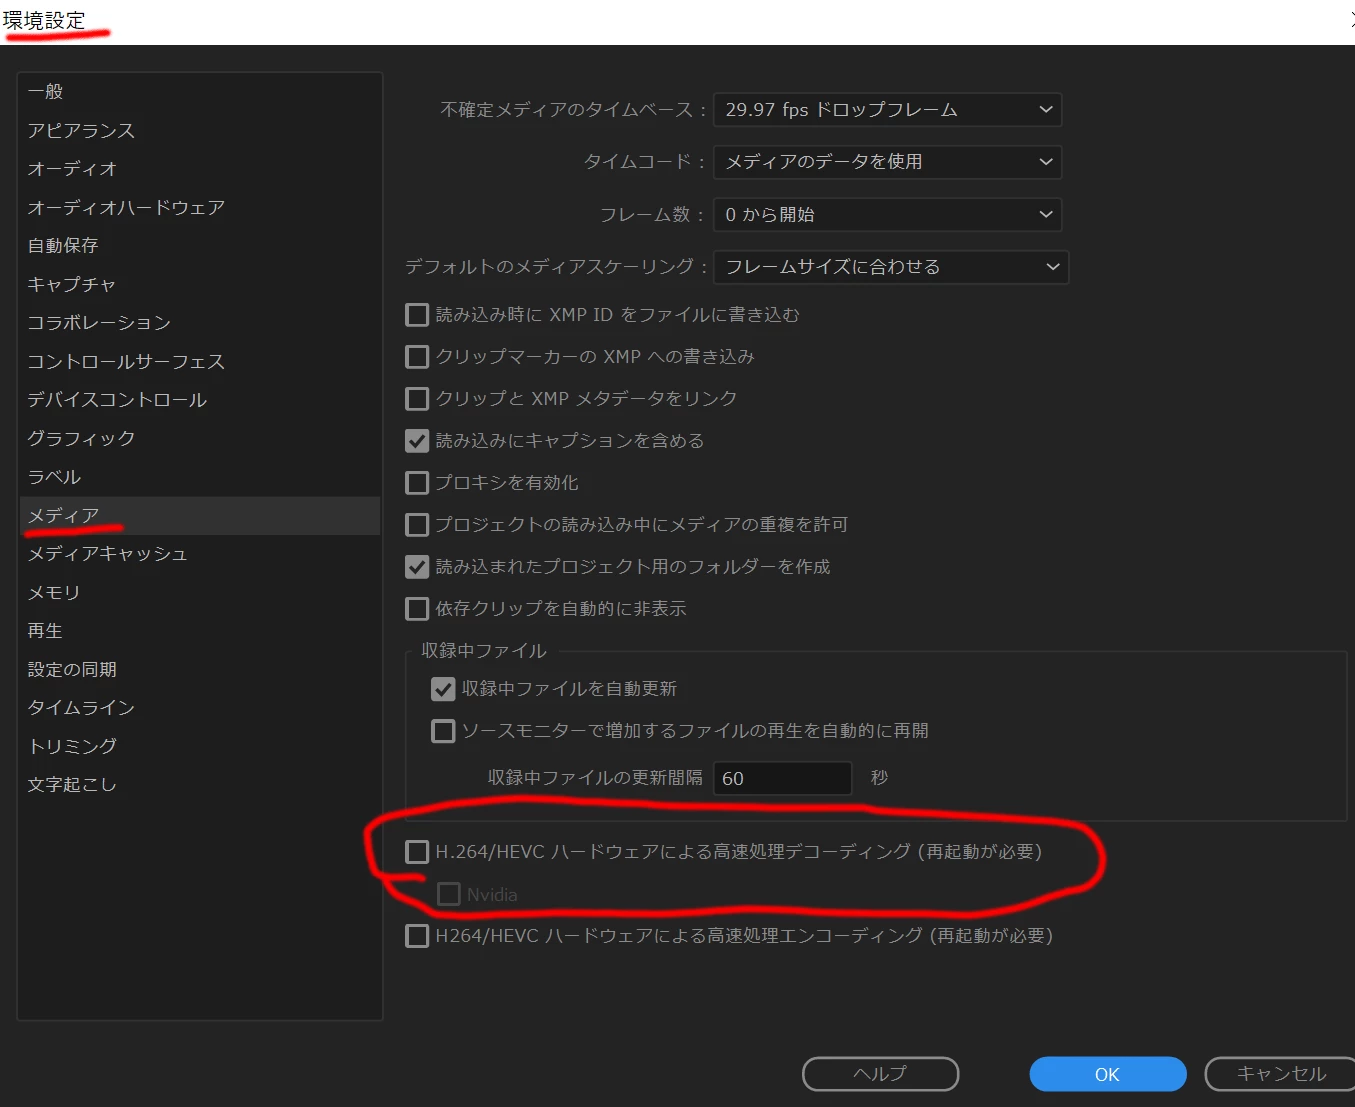Enable 読み込み時に XMP ID をファイルに書き込む checkbox
This screenshot has height=1107, width=1355.
tap(417, 316)
